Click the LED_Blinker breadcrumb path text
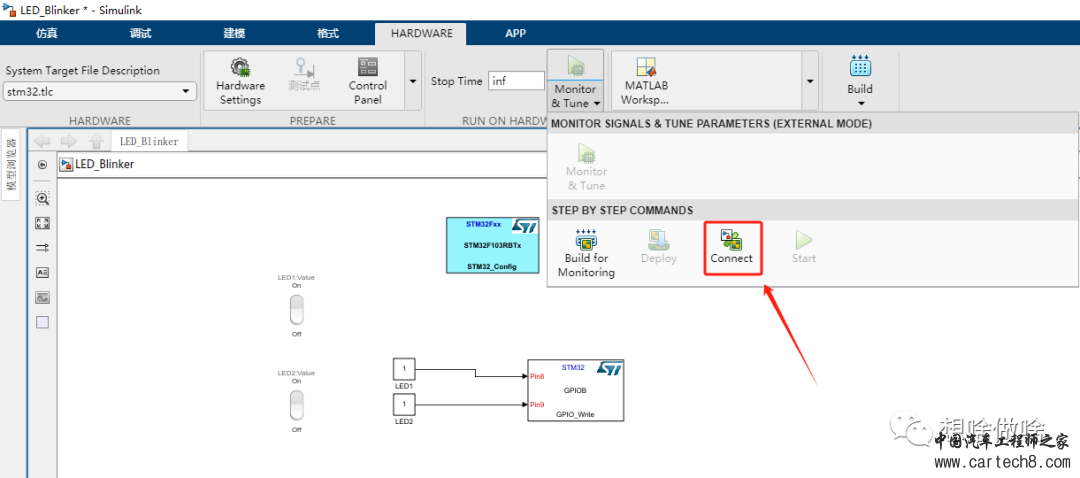The height and width of the screenshot is (478, 1080). coord(105,165)
